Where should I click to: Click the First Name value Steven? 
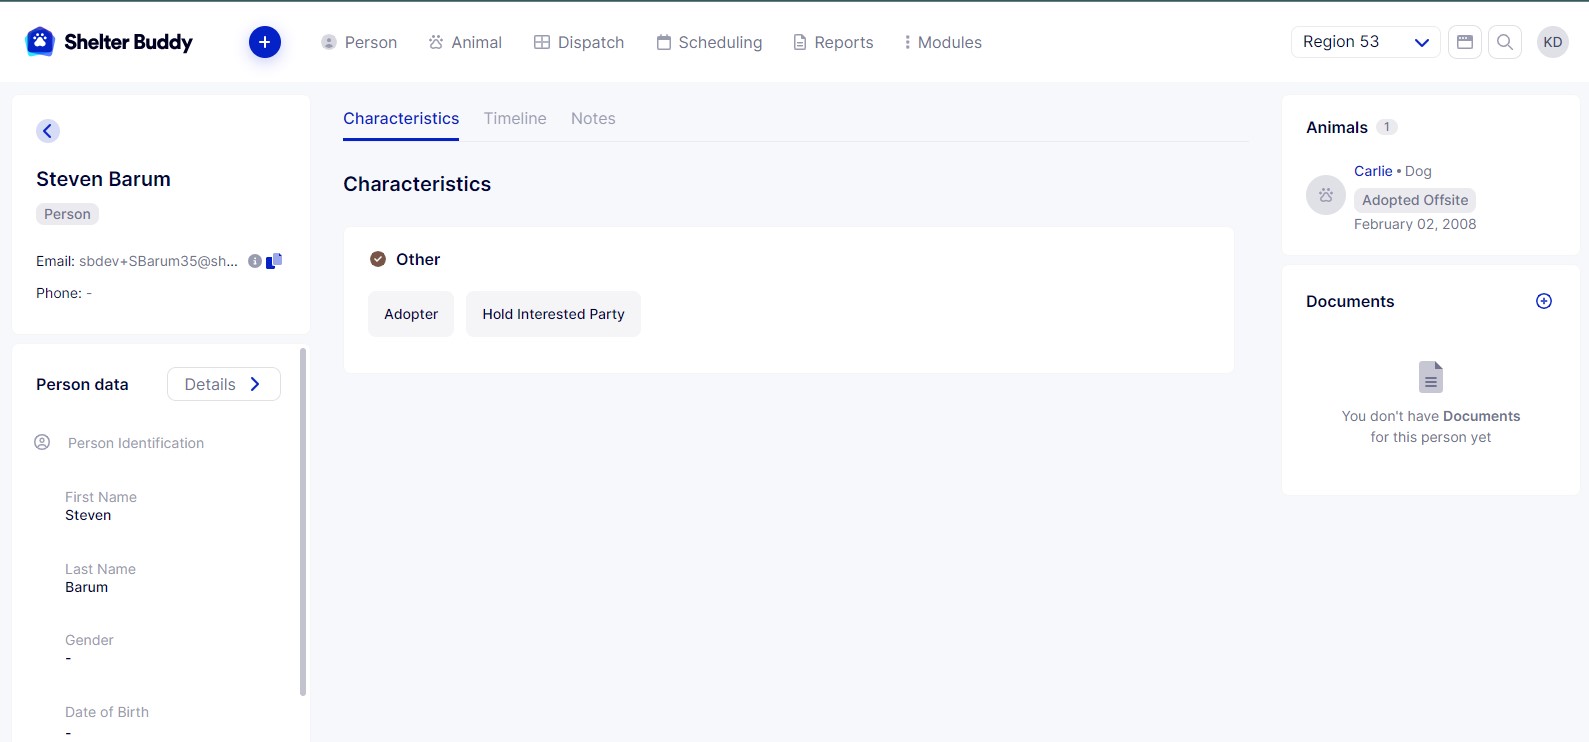pos(88,515)
